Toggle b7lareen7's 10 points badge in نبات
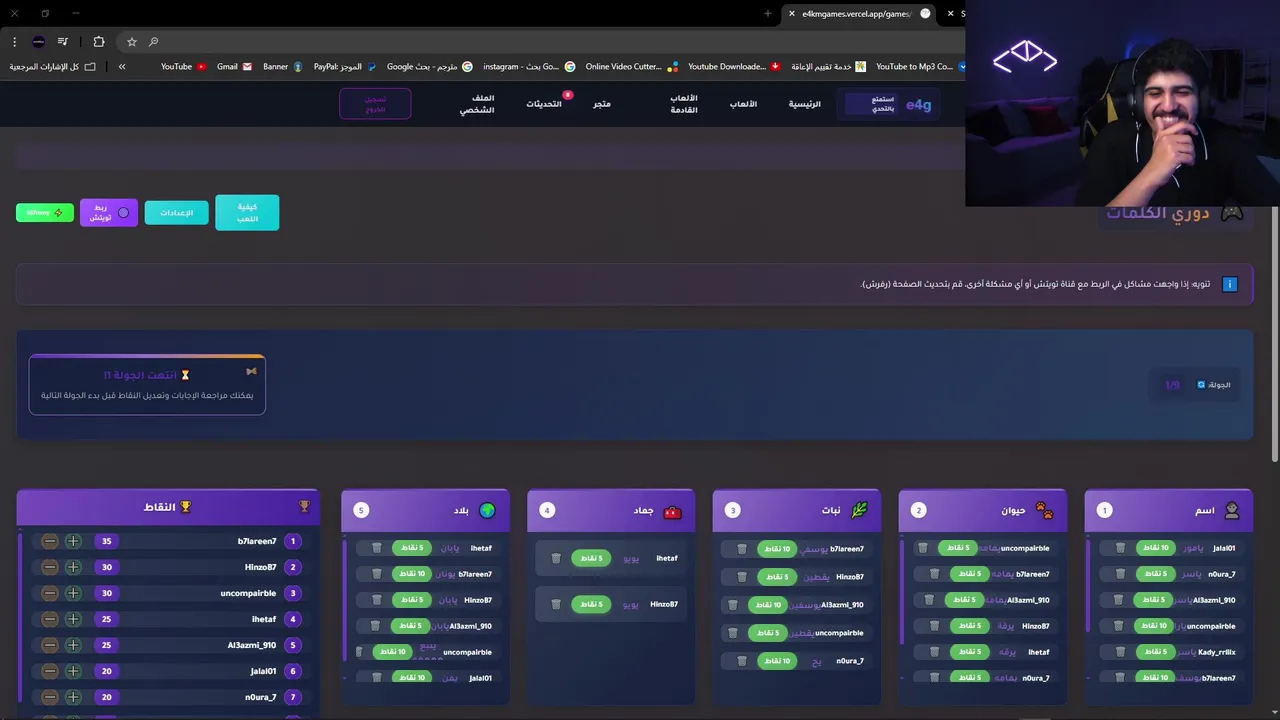This screenshot has height=720, width=1280. pos(776,549)
